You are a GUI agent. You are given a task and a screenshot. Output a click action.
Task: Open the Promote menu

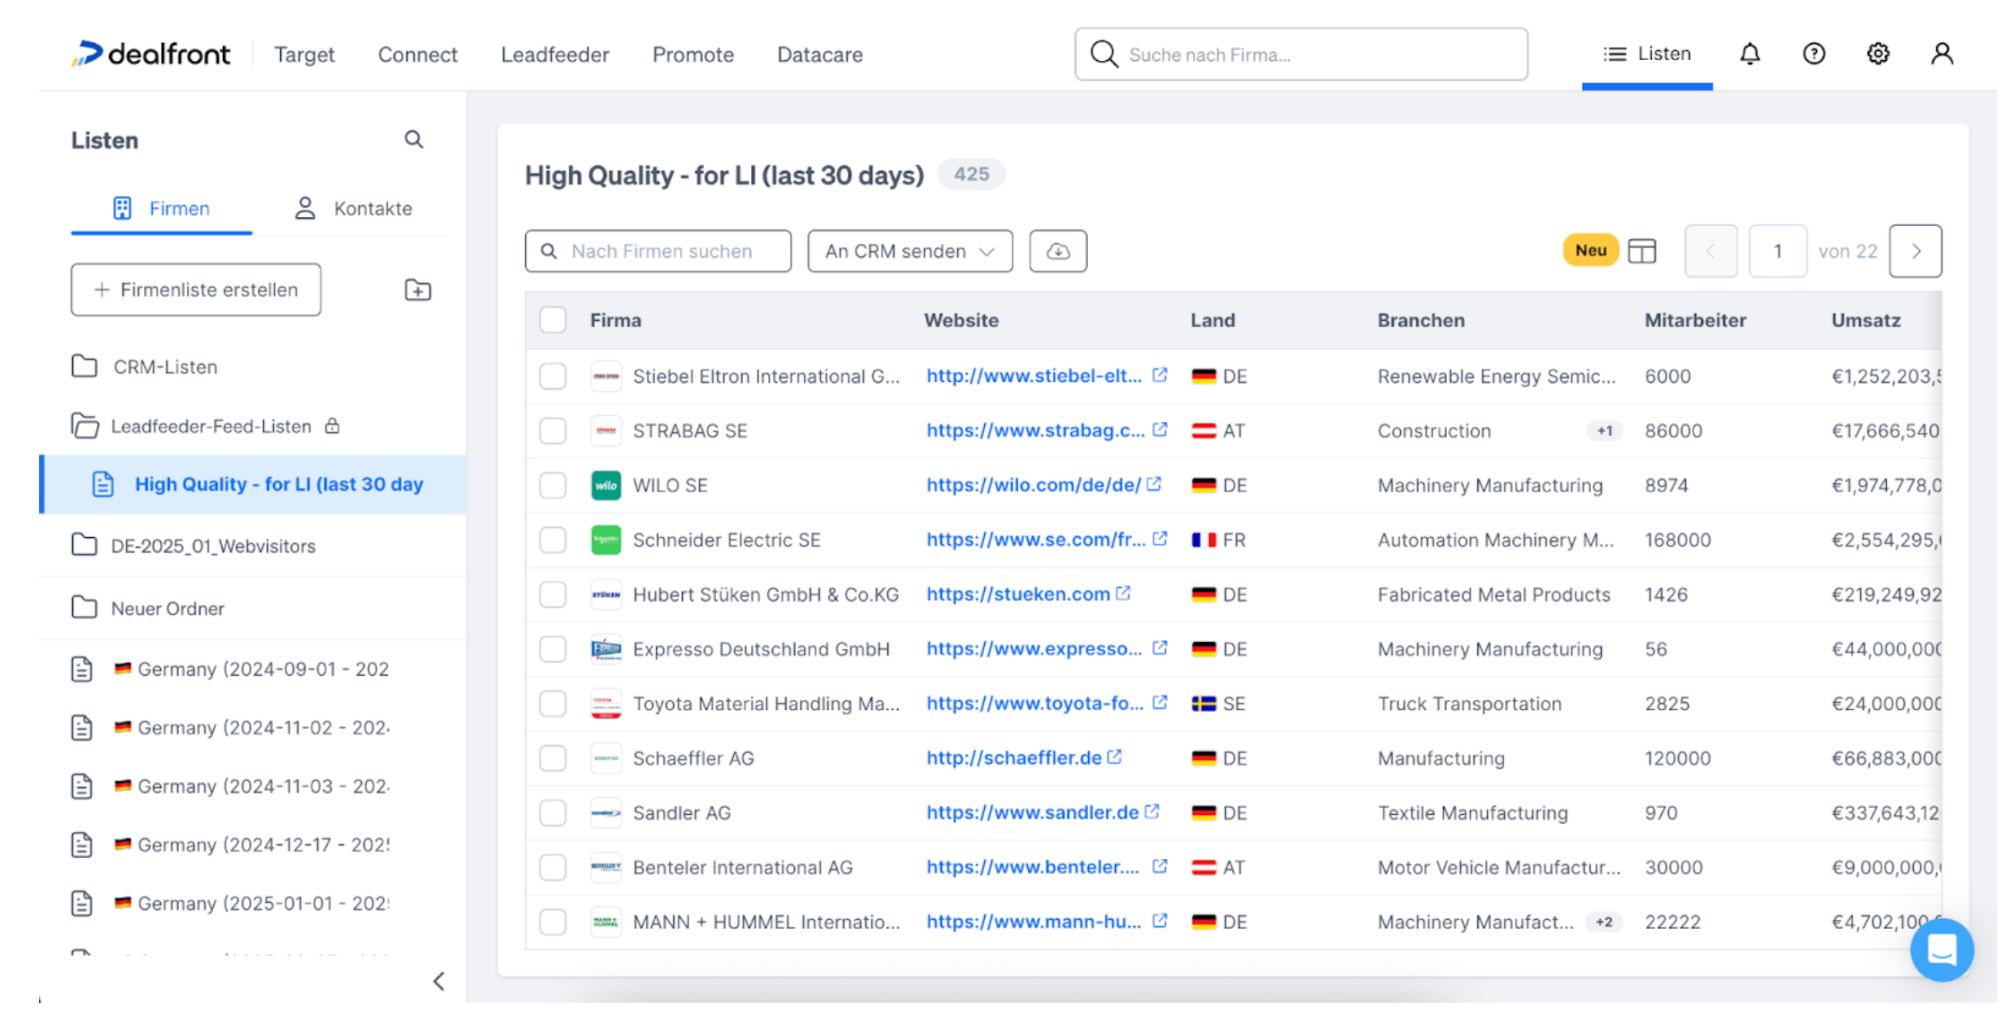click(693, 55)
